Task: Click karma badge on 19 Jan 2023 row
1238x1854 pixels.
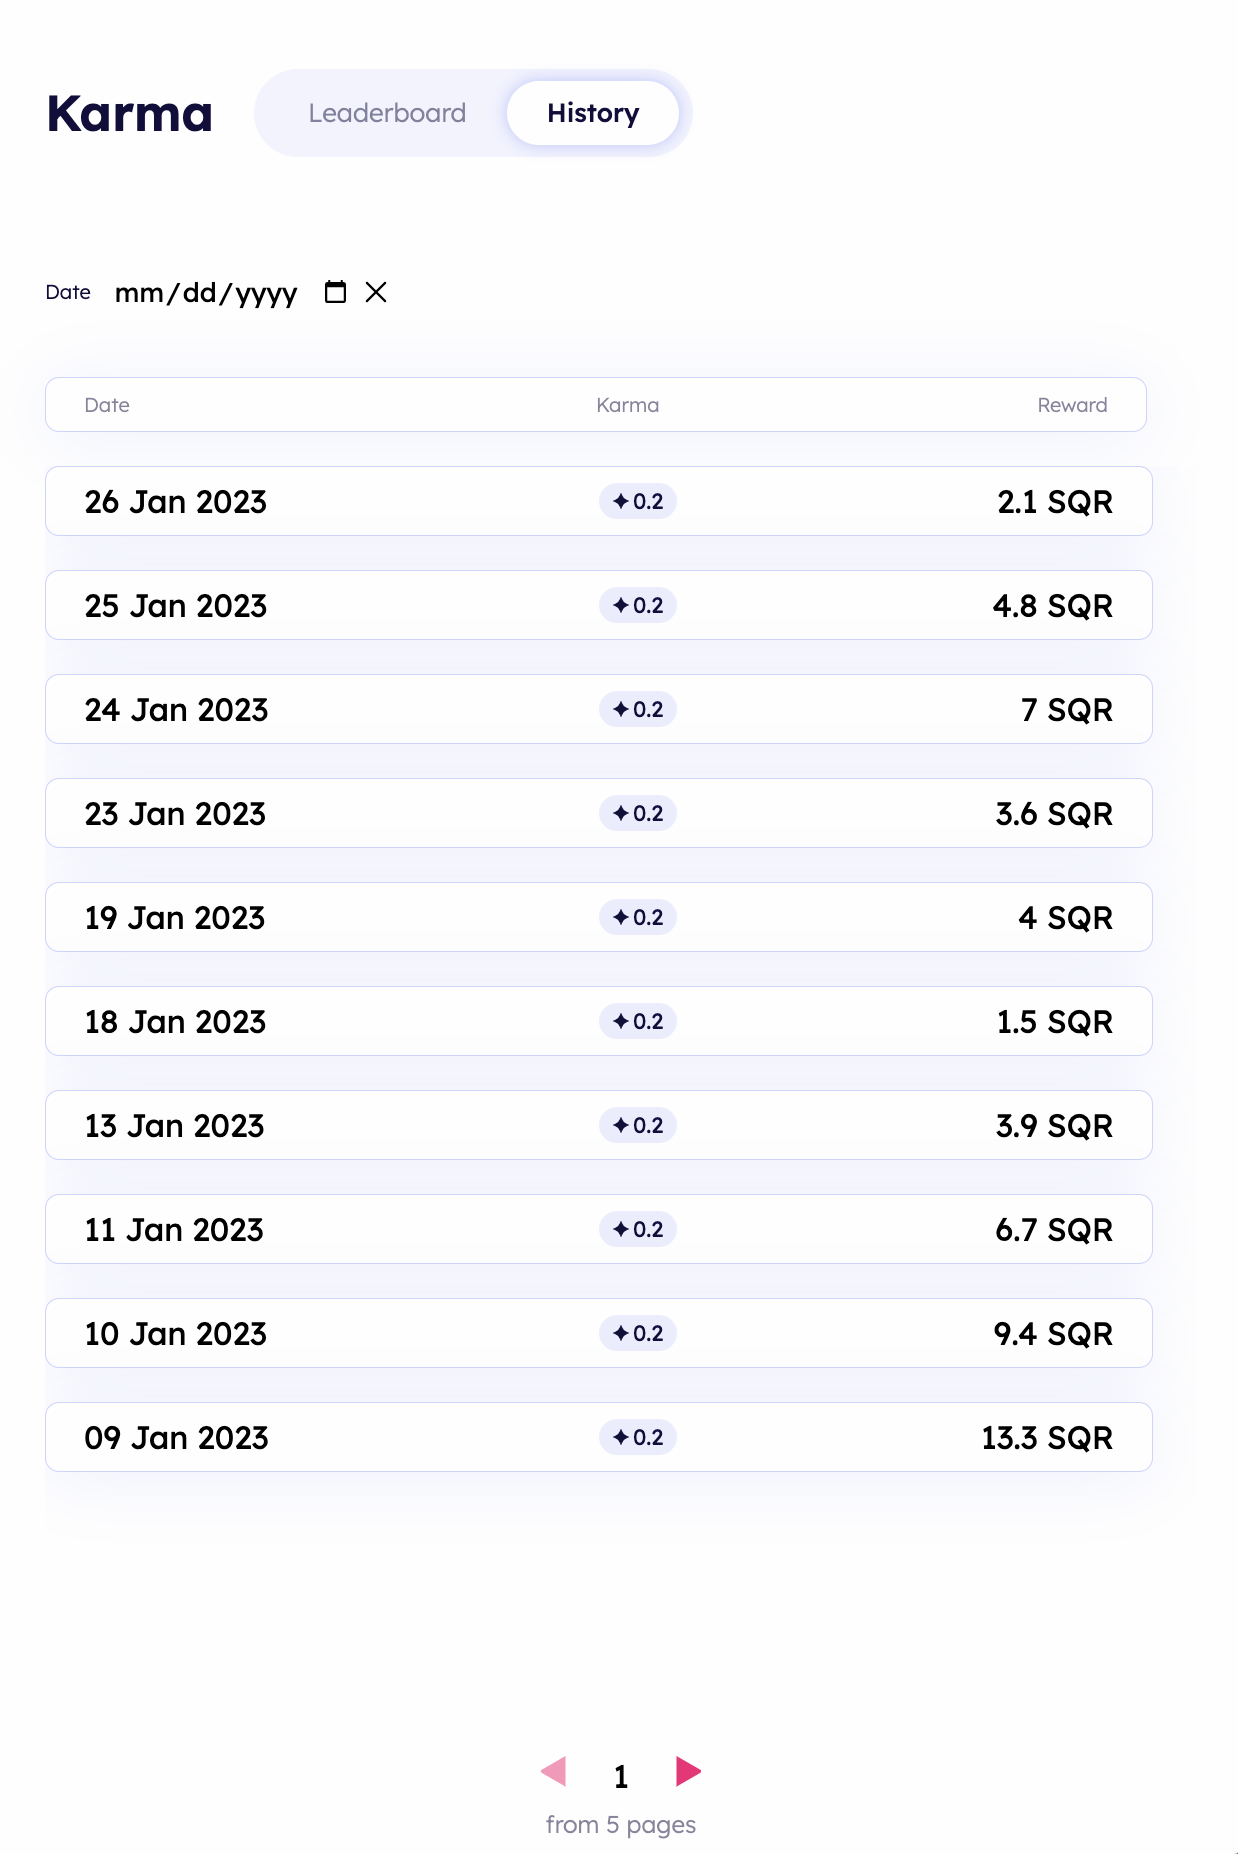Action: point(638,917)
